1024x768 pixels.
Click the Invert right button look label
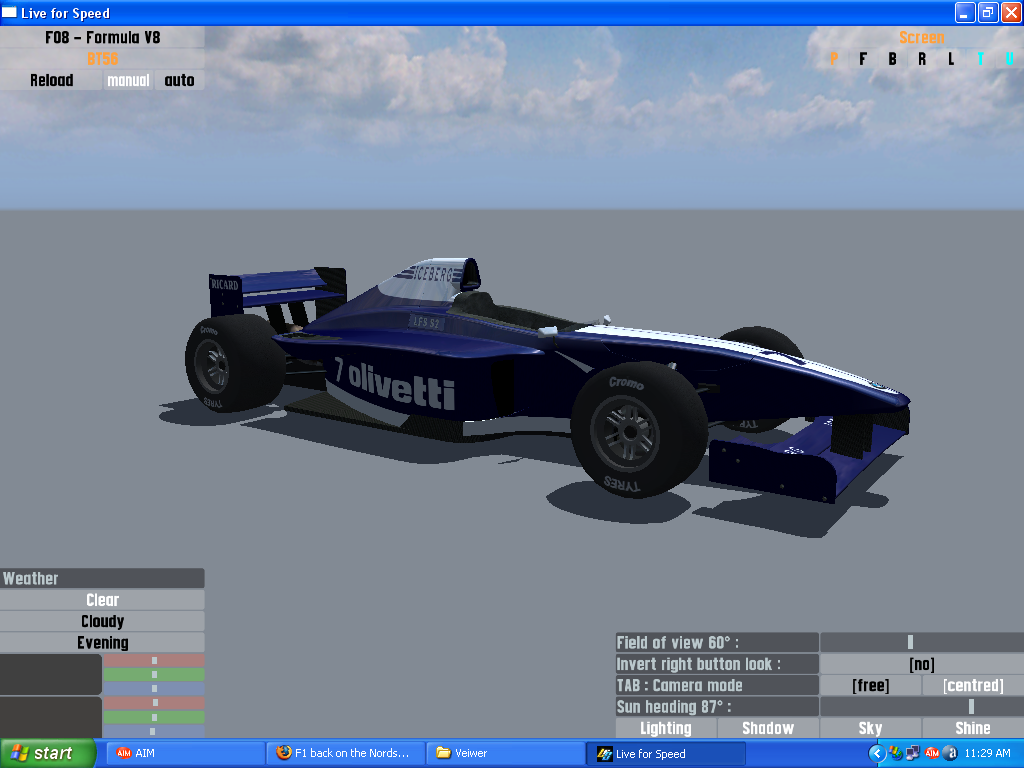click(717, 664)
